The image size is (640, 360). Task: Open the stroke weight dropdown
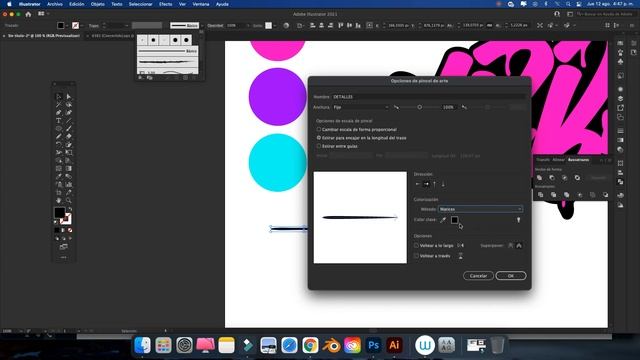coord(127,25)
